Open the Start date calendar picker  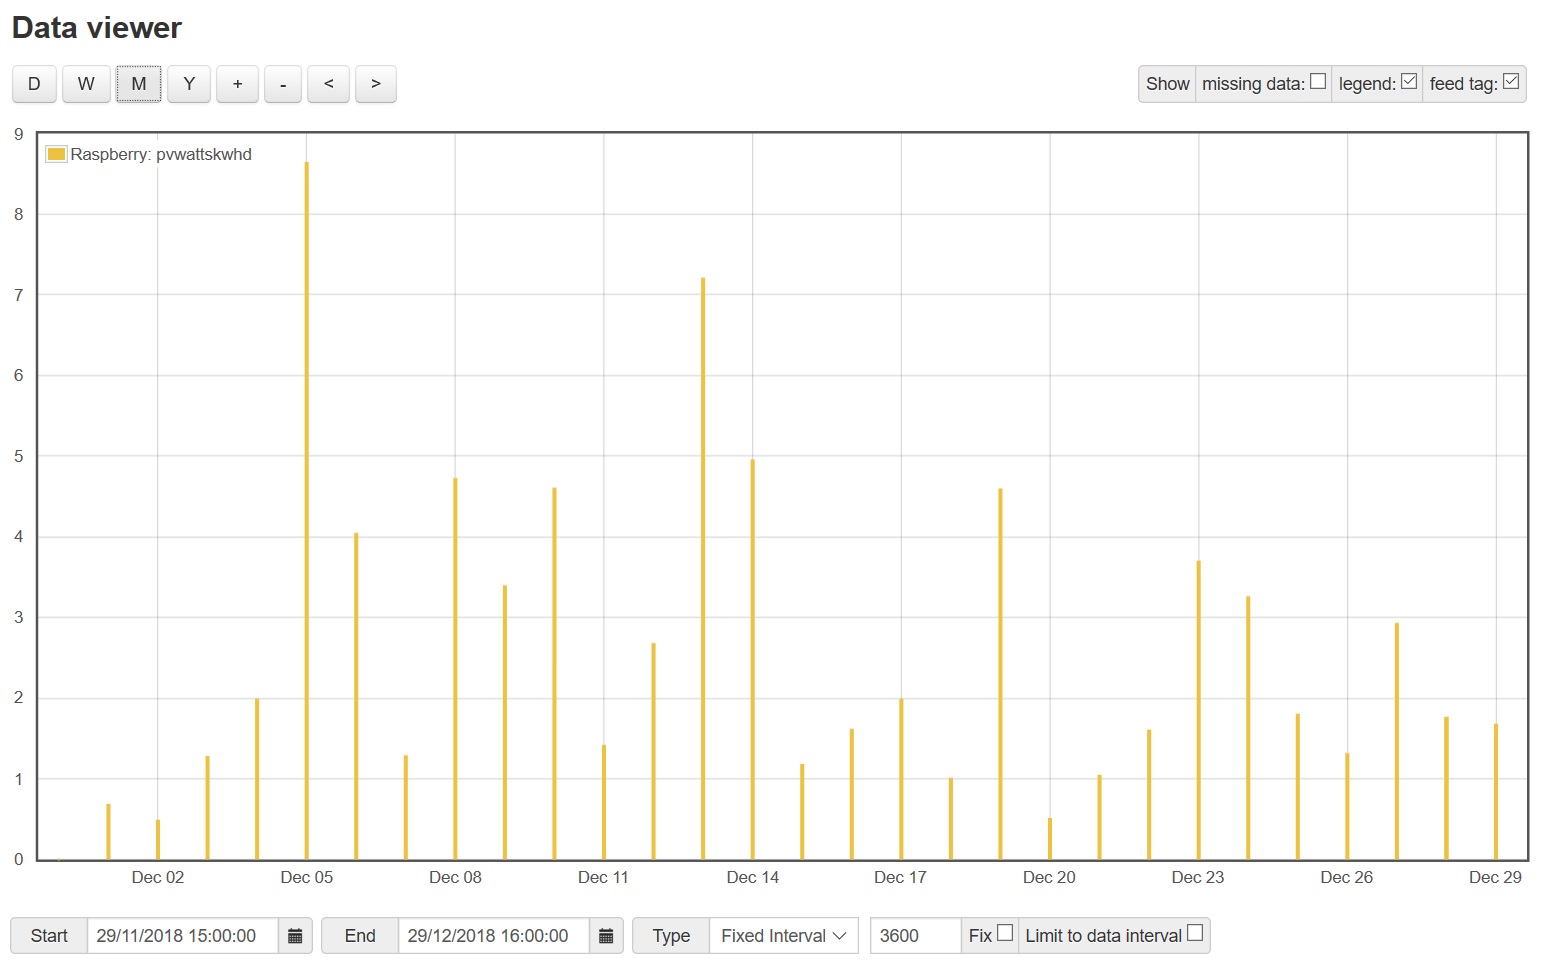[x=295, y=936]
